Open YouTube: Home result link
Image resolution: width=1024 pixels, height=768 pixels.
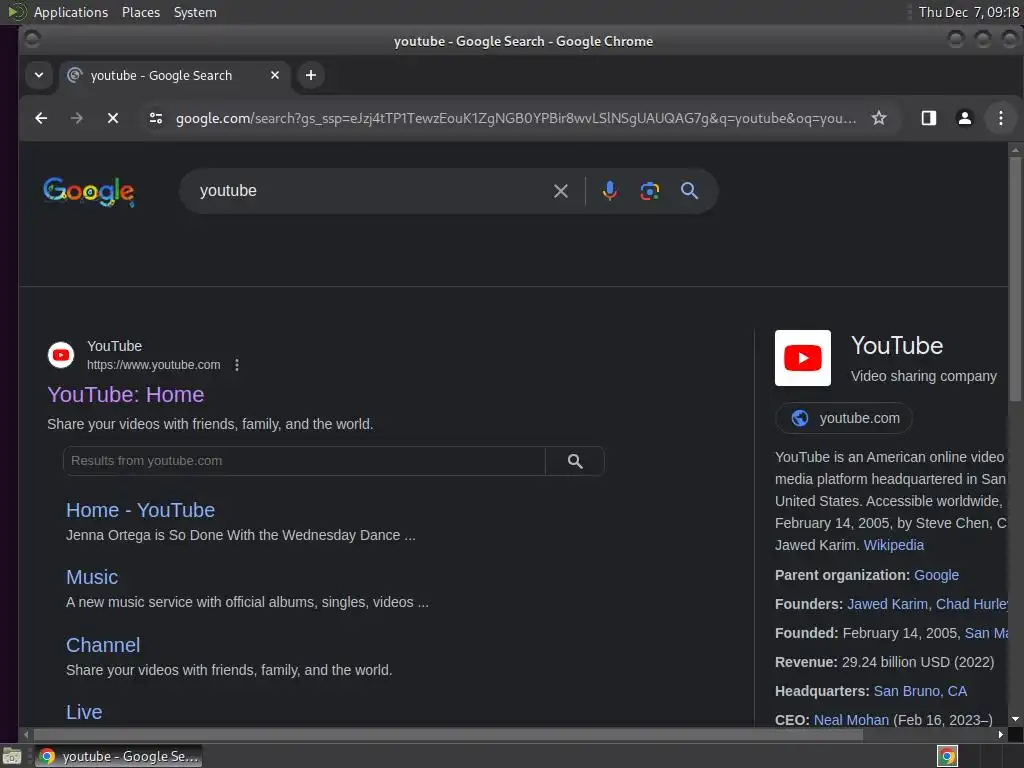pos(125,394)
